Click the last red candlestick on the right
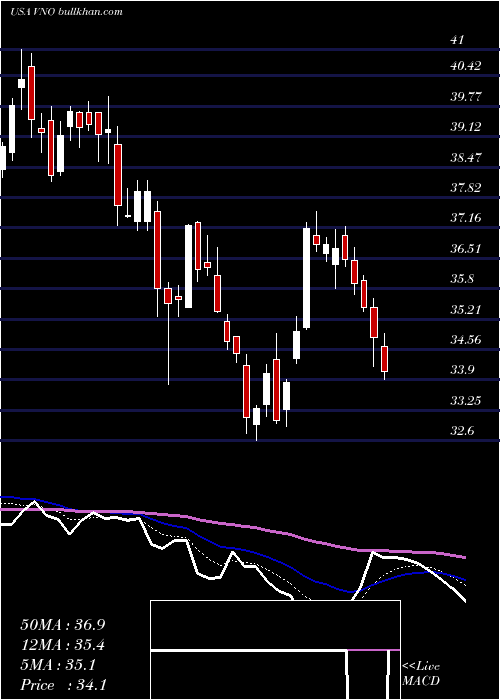The image size is (500, 700). pyautogui.click(x=384, y=359)
